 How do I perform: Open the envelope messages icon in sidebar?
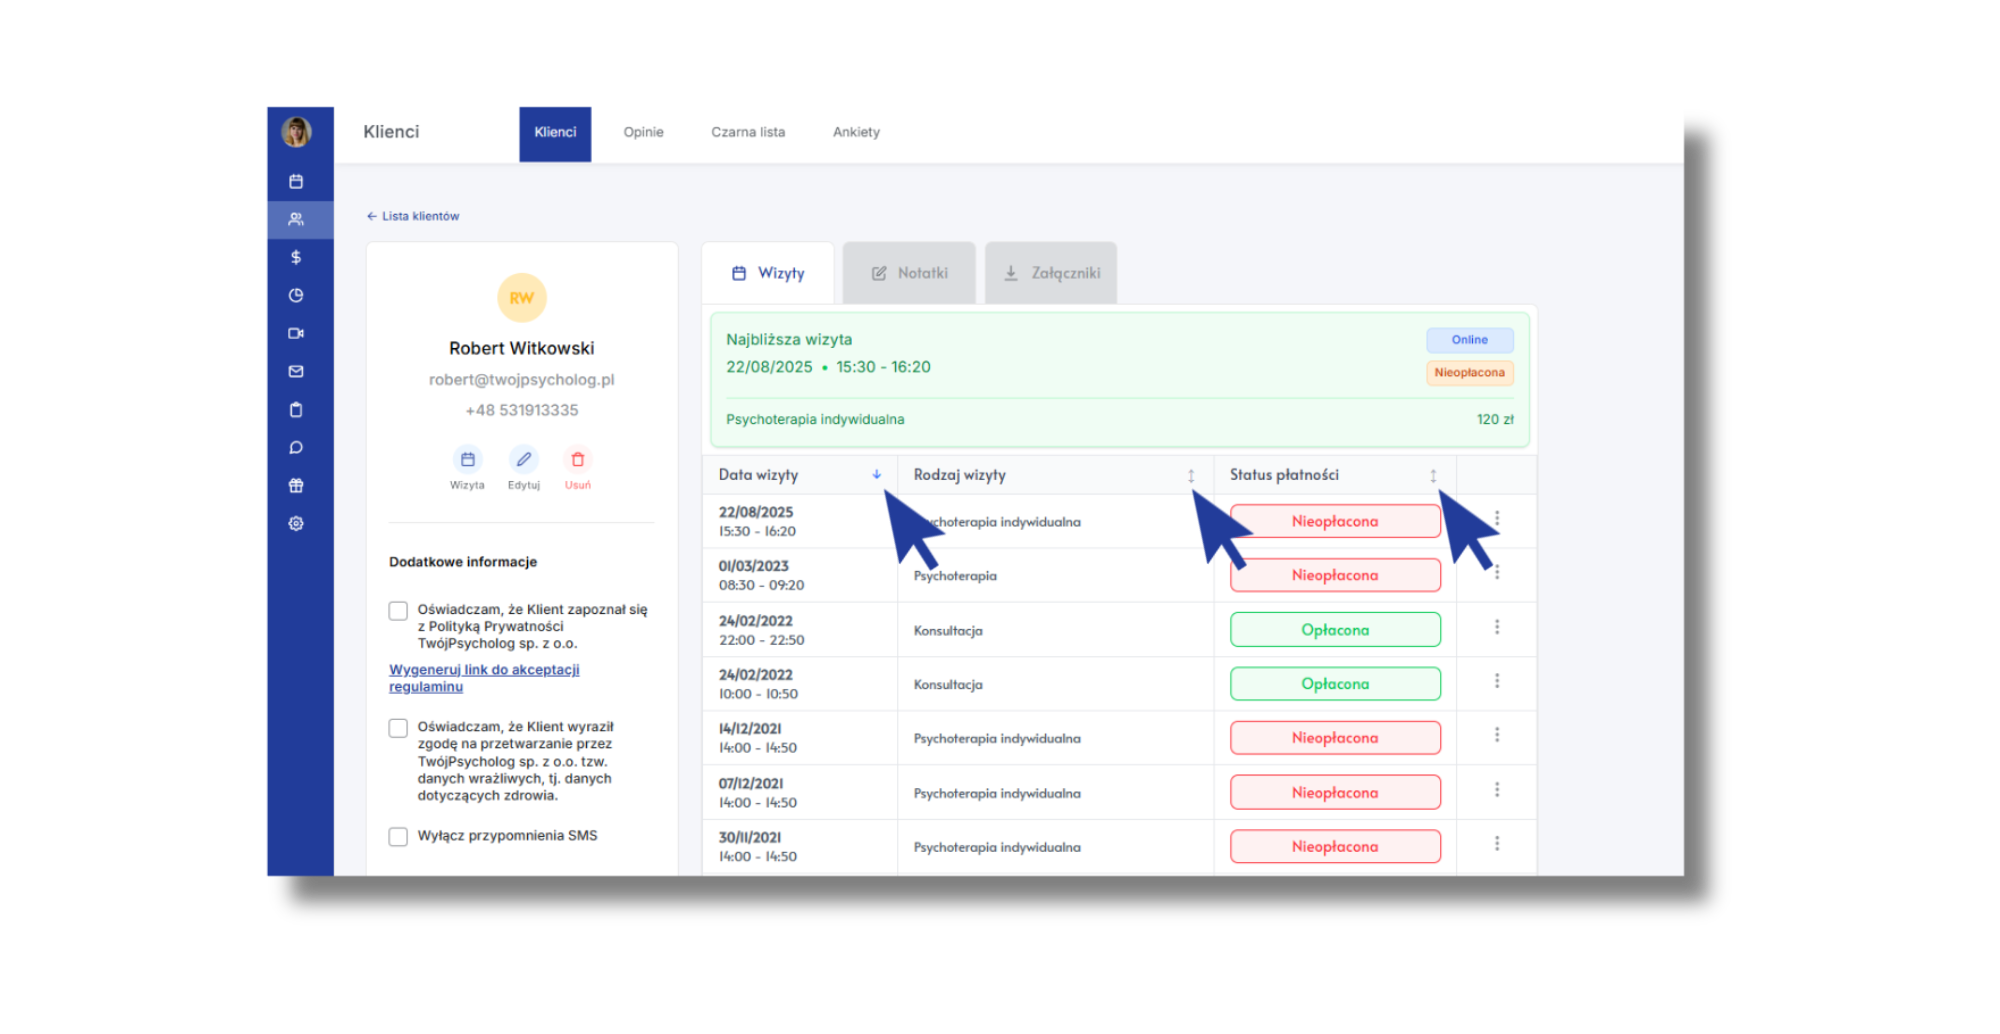[296, 371]
